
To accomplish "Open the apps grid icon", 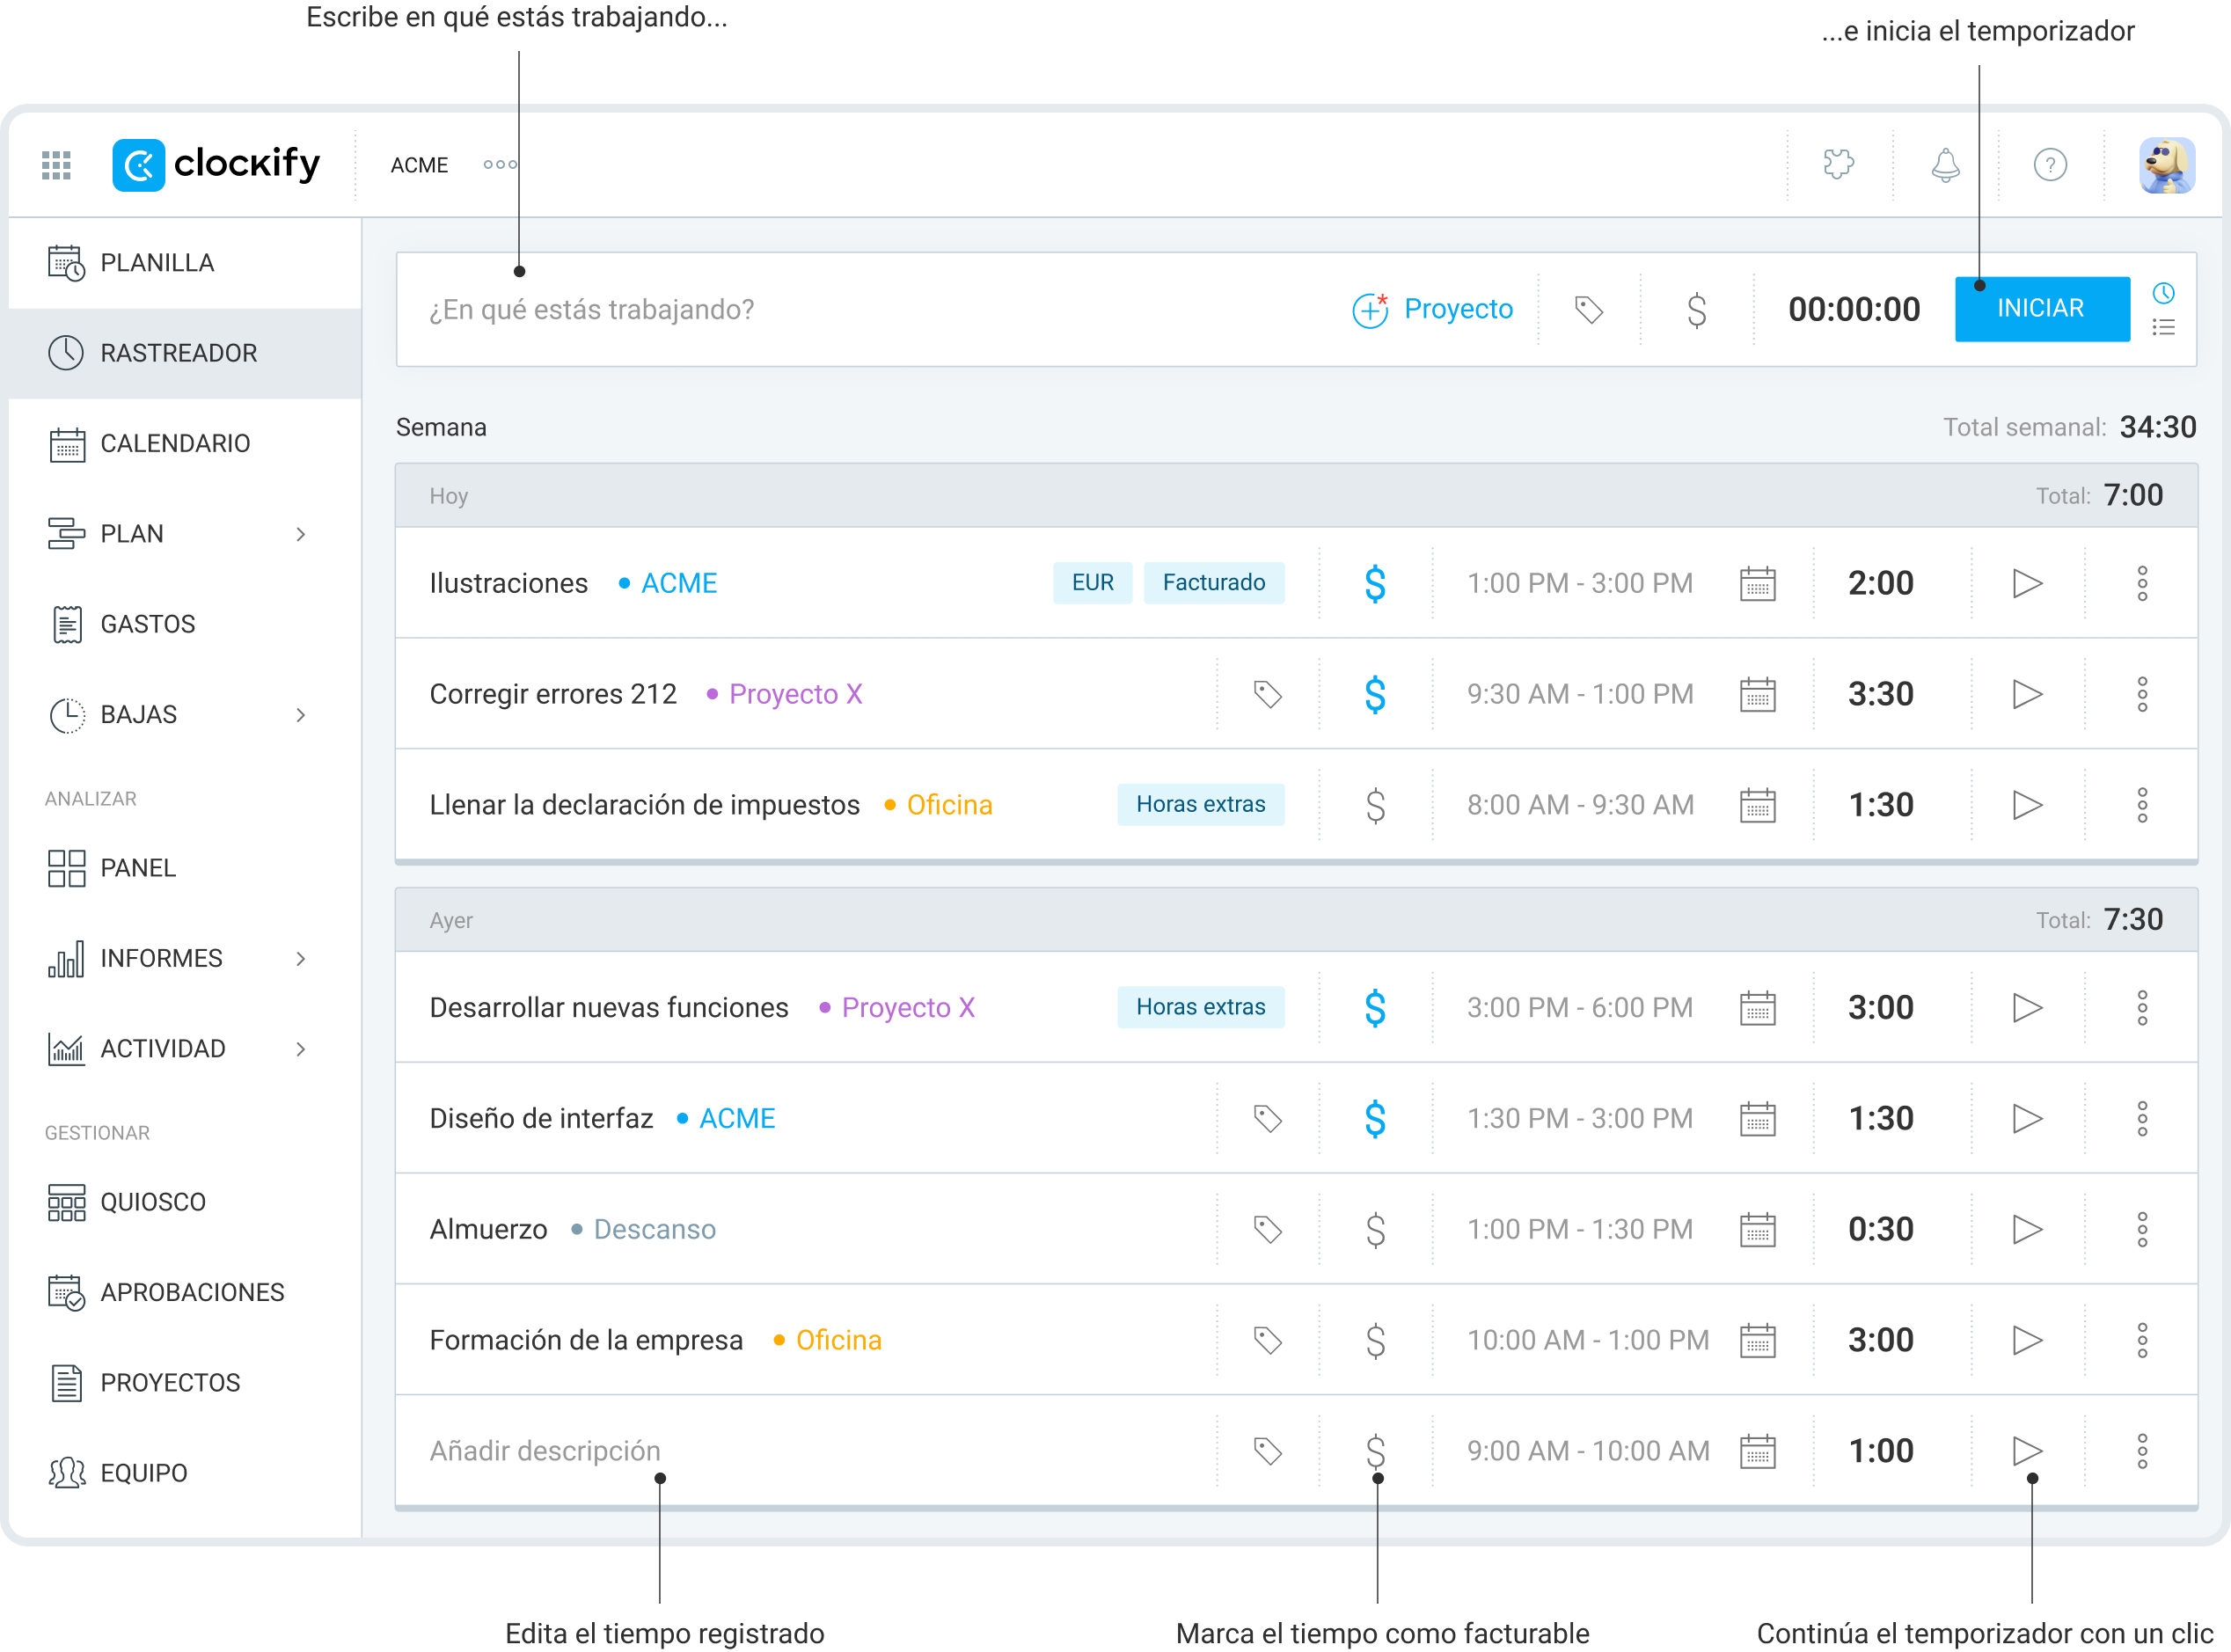I will click(56, 165).
